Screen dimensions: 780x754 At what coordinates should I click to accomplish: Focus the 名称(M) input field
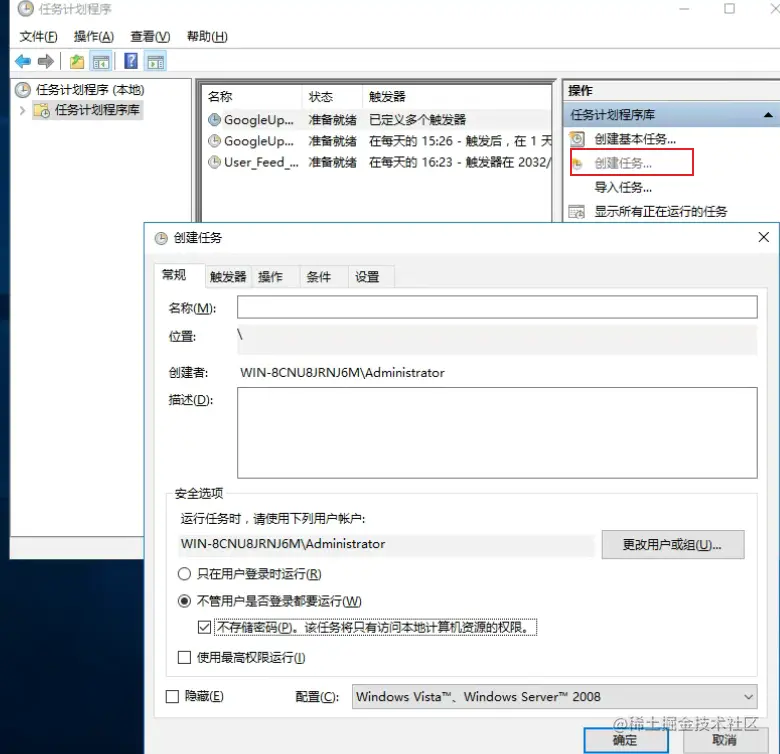point(497,307)
